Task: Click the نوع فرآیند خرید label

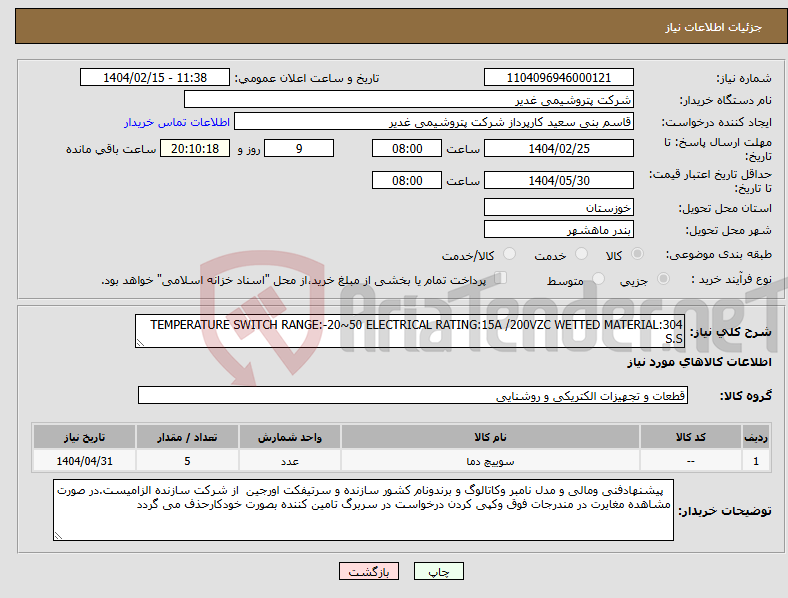Action: (731, 279)
